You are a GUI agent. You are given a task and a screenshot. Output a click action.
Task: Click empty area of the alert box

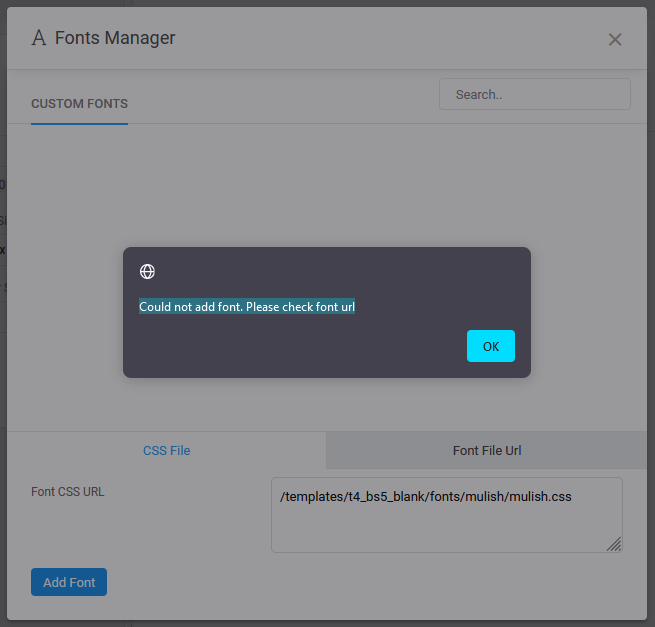300,347
